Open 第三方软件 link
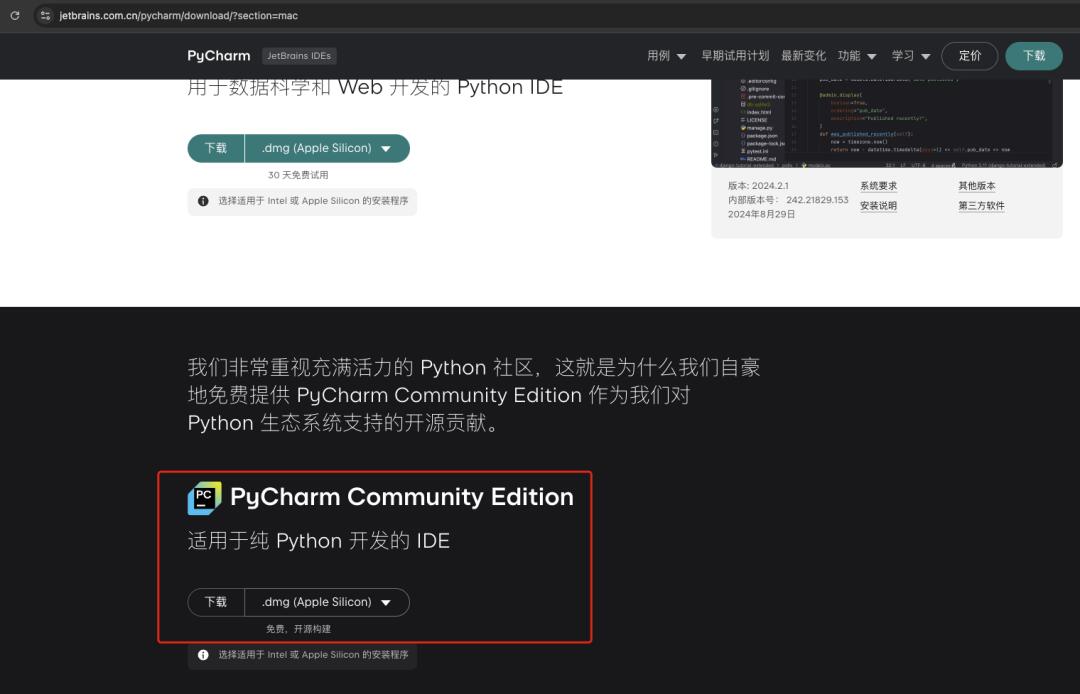 point(982,206)
